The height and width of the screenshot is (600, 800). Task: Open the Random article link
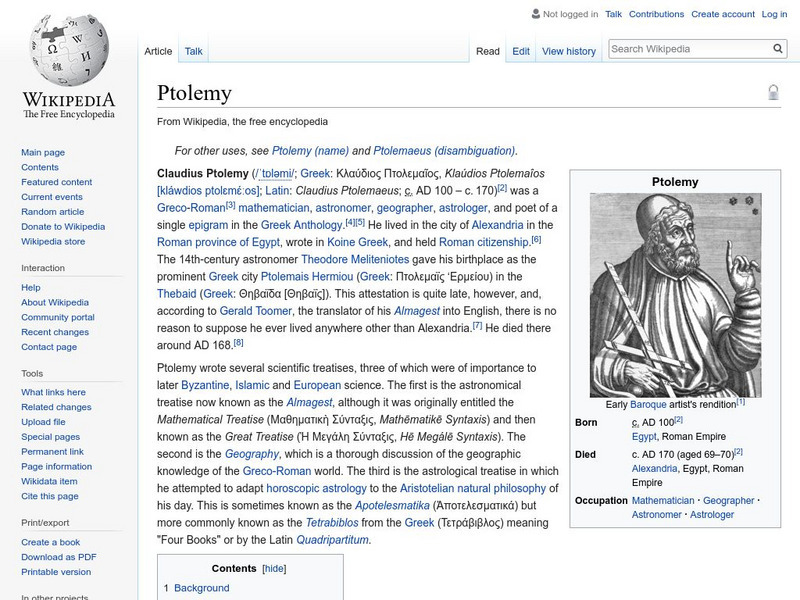click(x=53, y=212)
